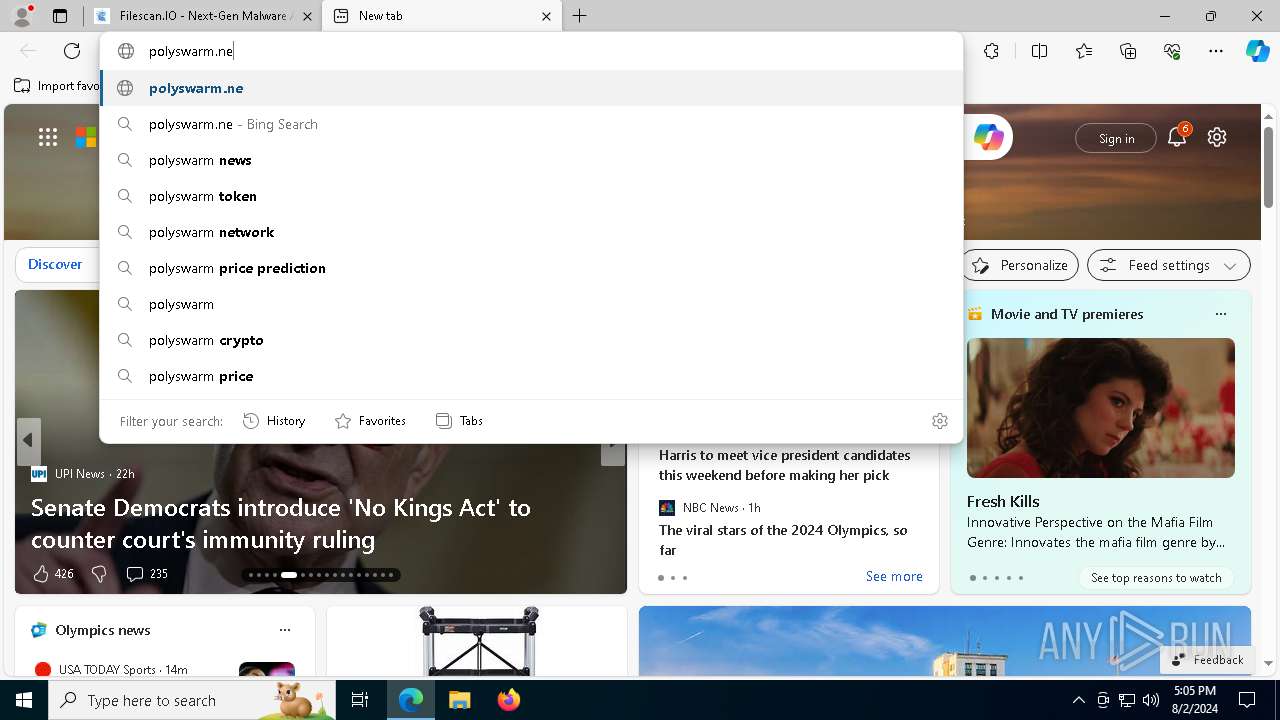
Task: Choose polyswarm price prediction suggestion
Action: (x=531, y=268)
